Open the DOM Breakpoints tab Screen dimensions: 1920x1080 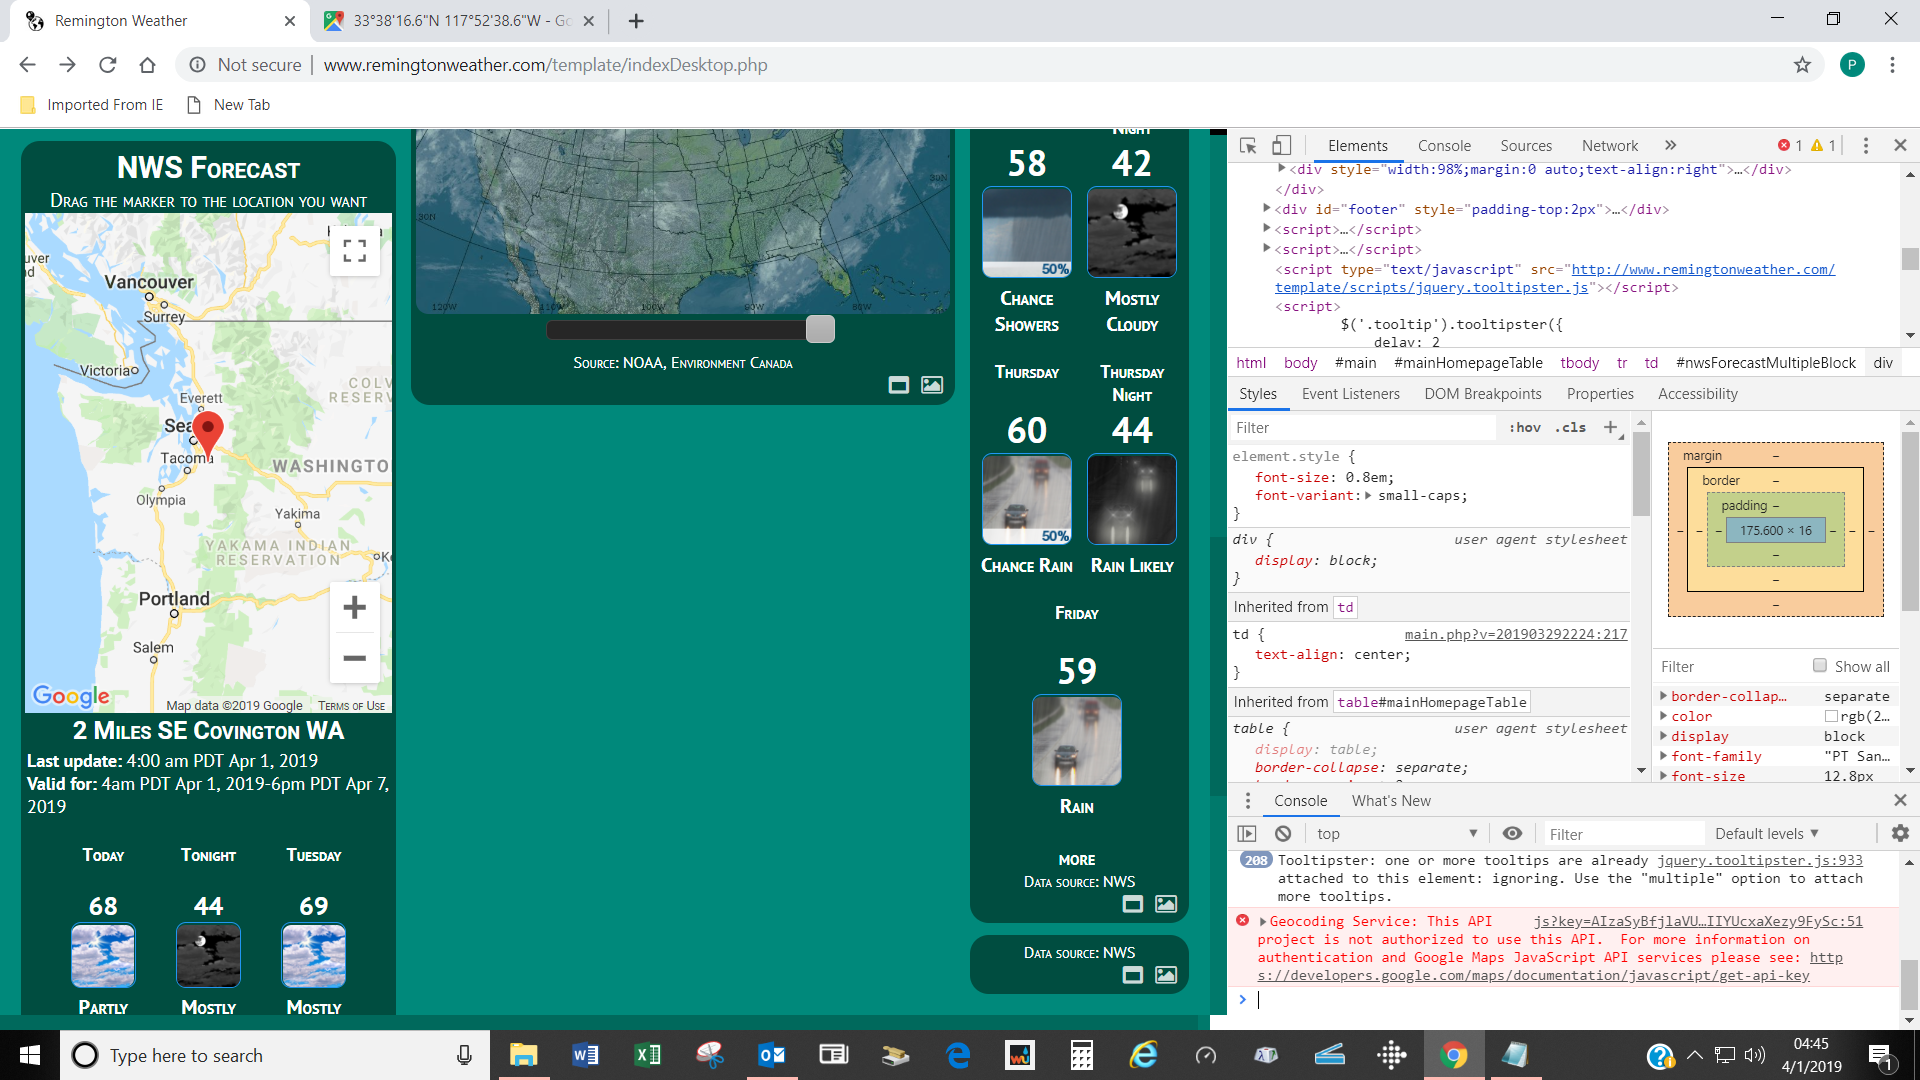click(x=1483, y=394)
